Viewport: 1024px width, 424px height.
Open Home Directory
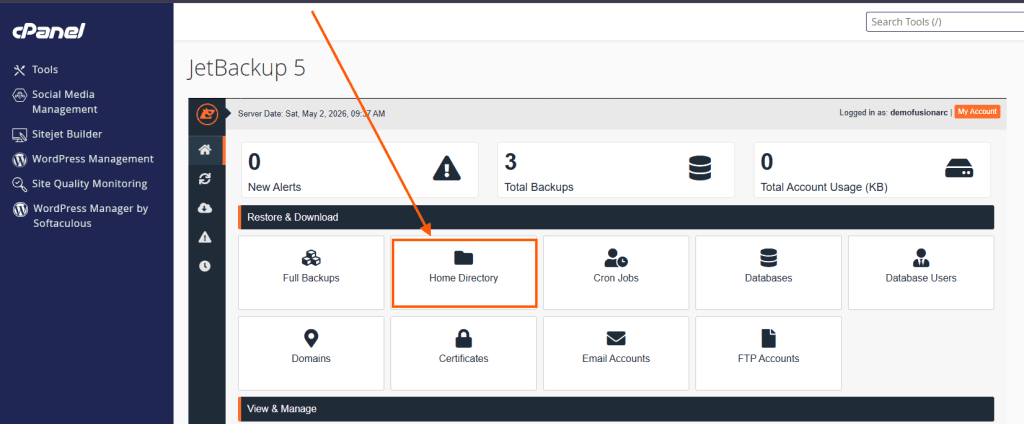point(464,272)
